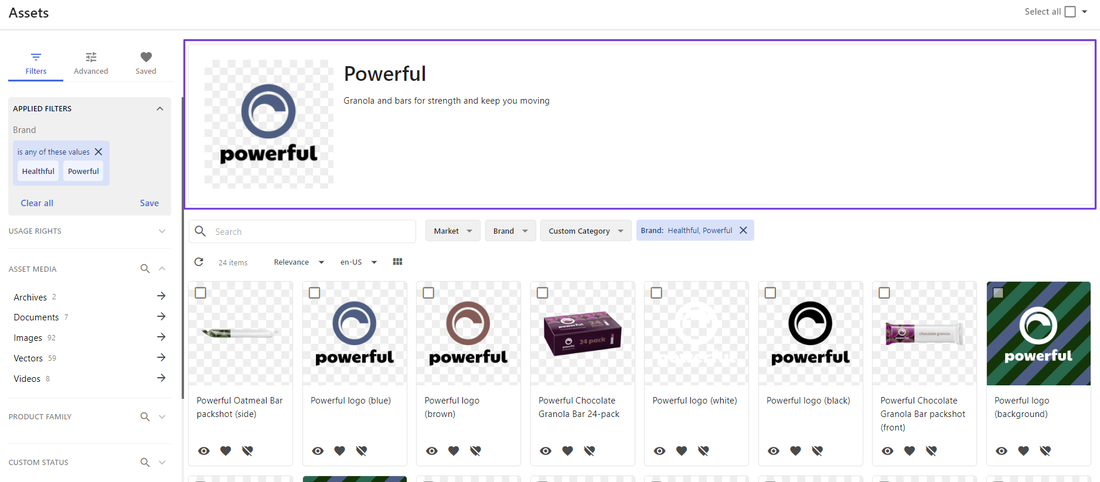Select Chocolate Granola Bar 24-pack checkbox
This screenshot has width=1100, height=482.
point(542,293)
